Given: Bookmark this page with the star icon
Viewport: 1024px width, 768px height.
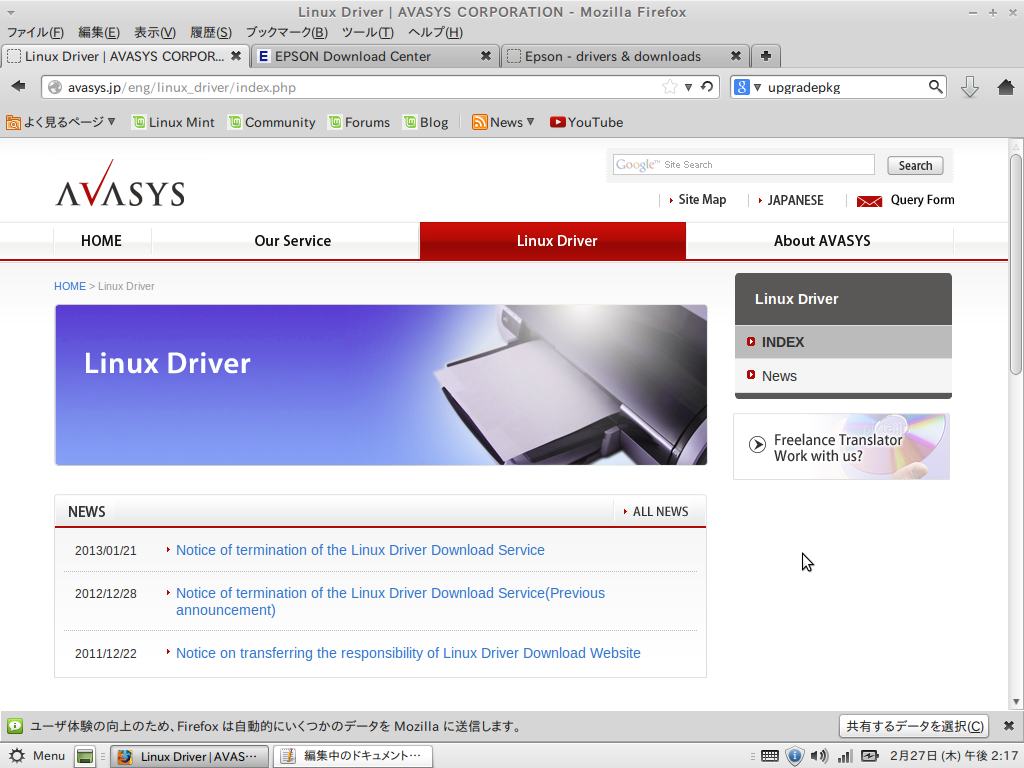Looking at the screenshot, I should point(669,87).
